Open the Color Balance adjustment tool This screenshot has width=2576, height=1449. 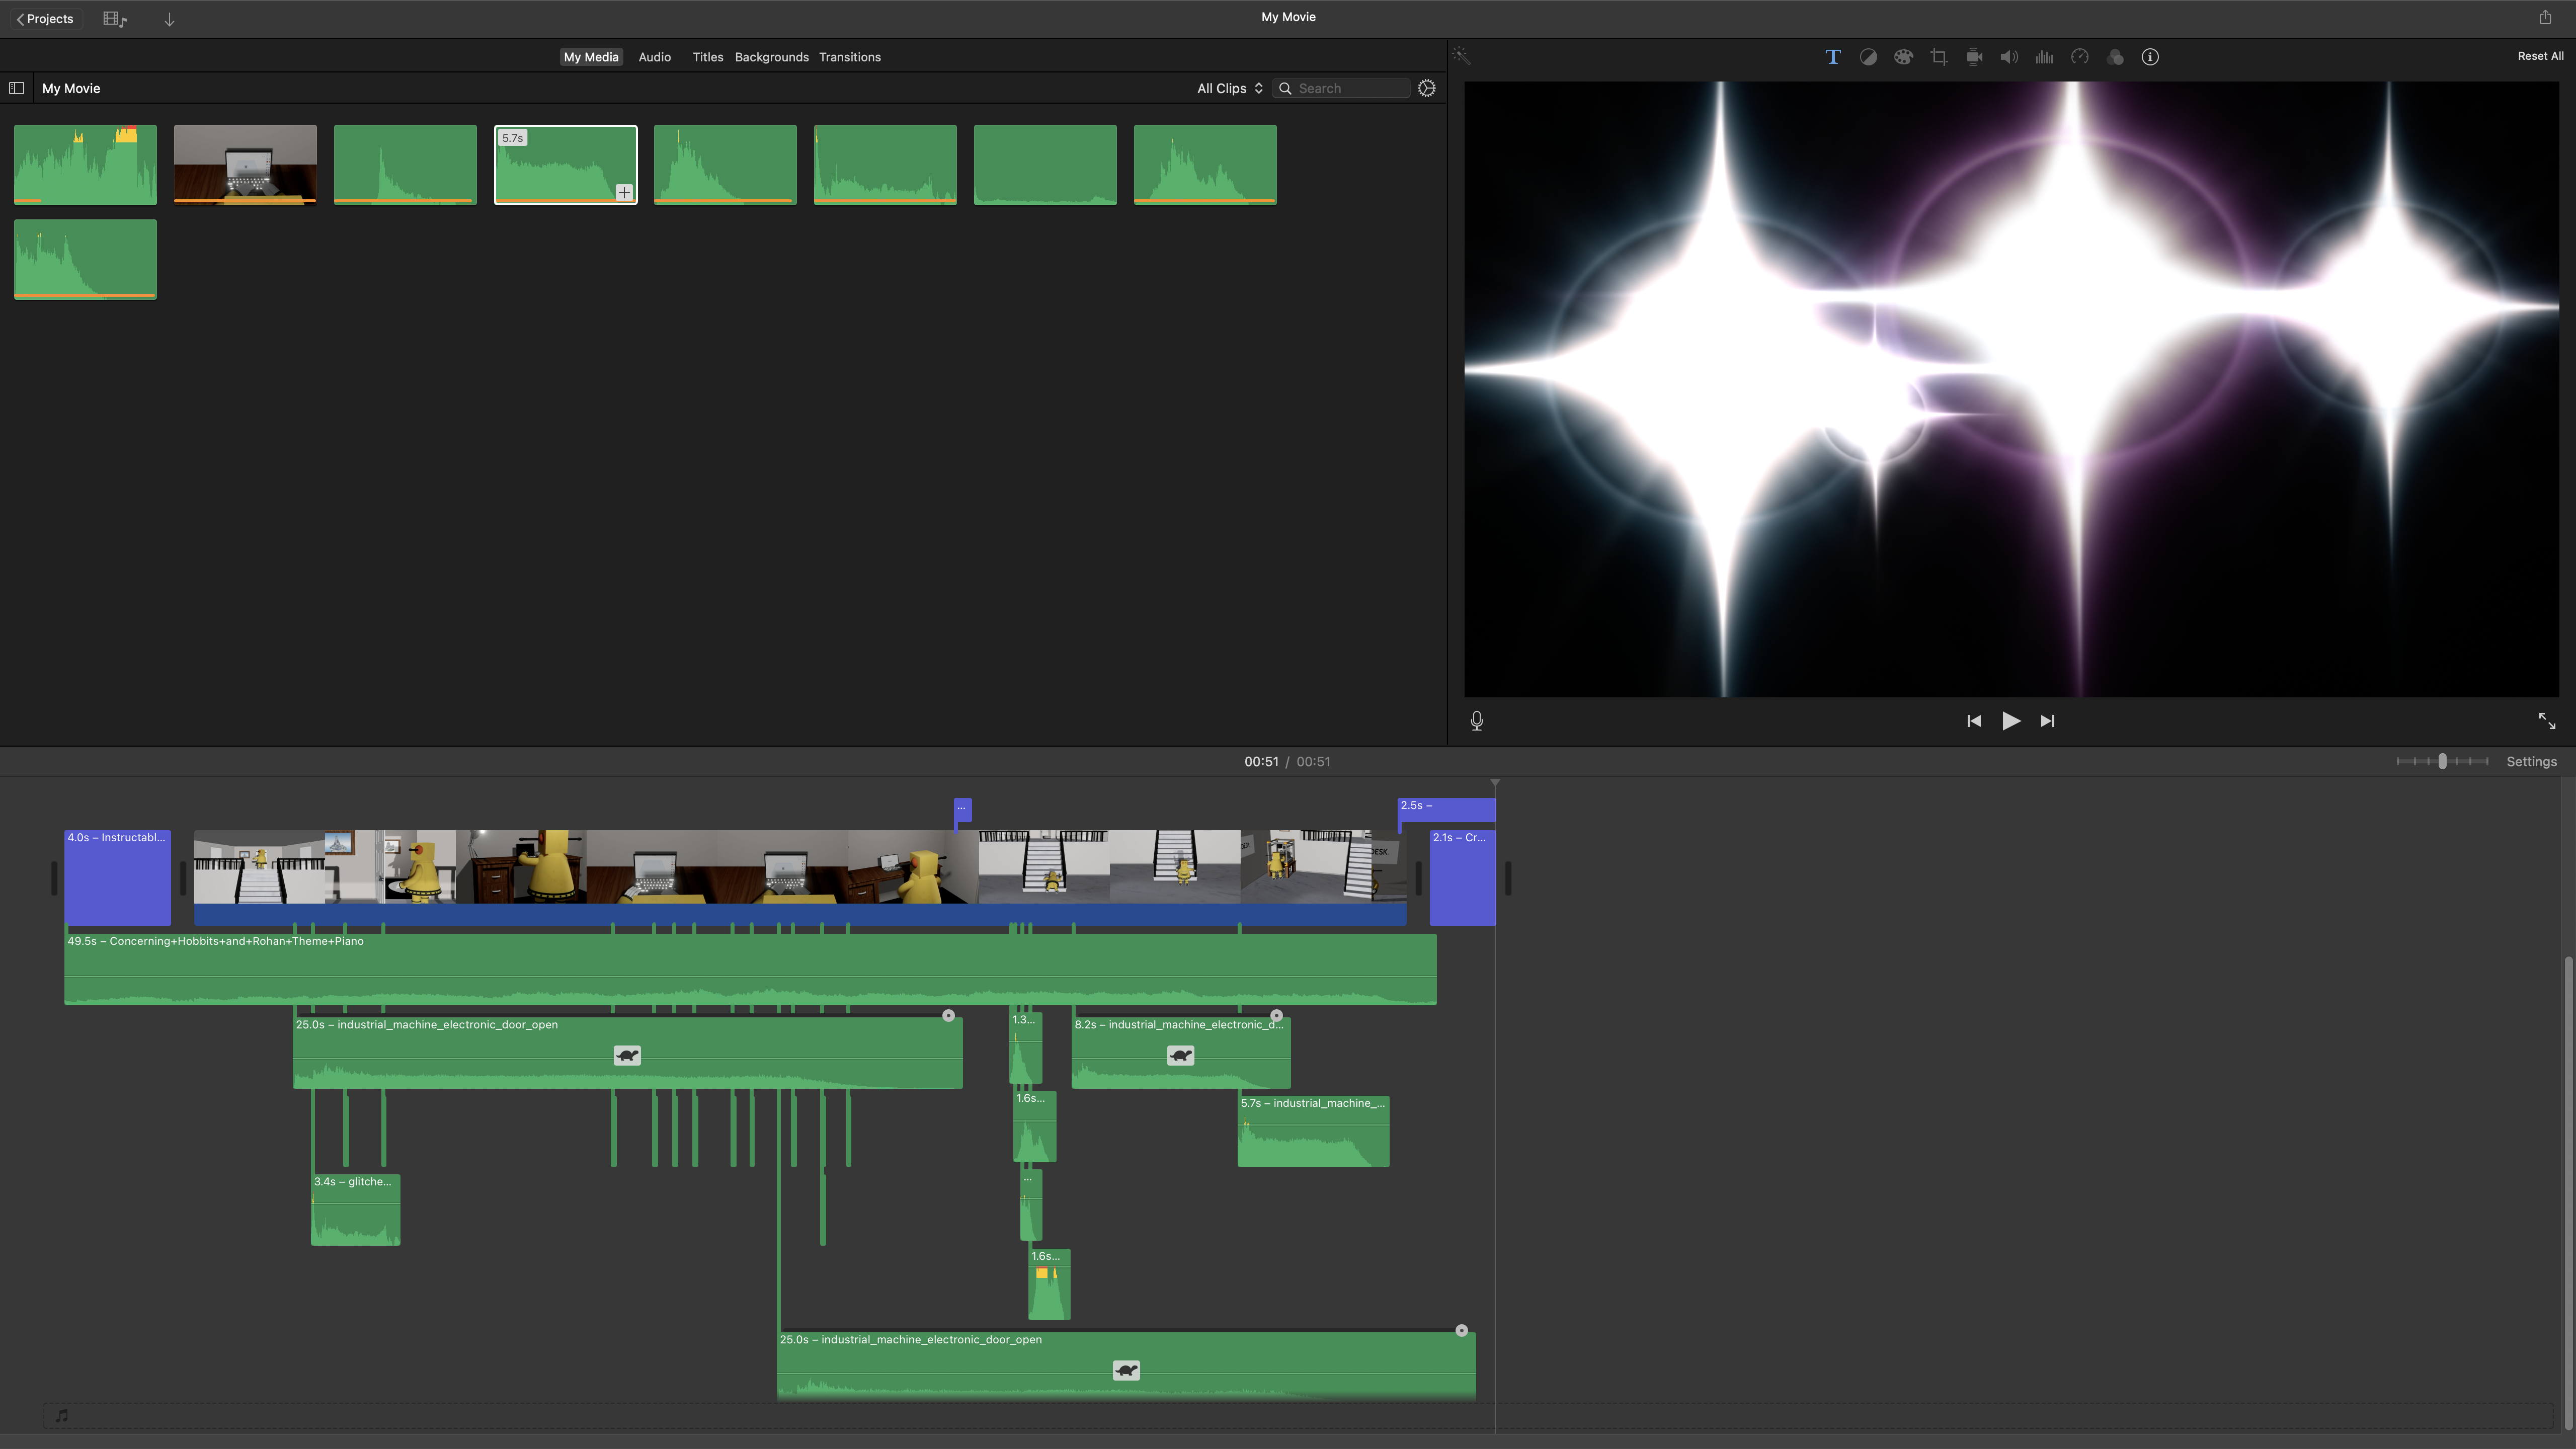coord(1867,57)
